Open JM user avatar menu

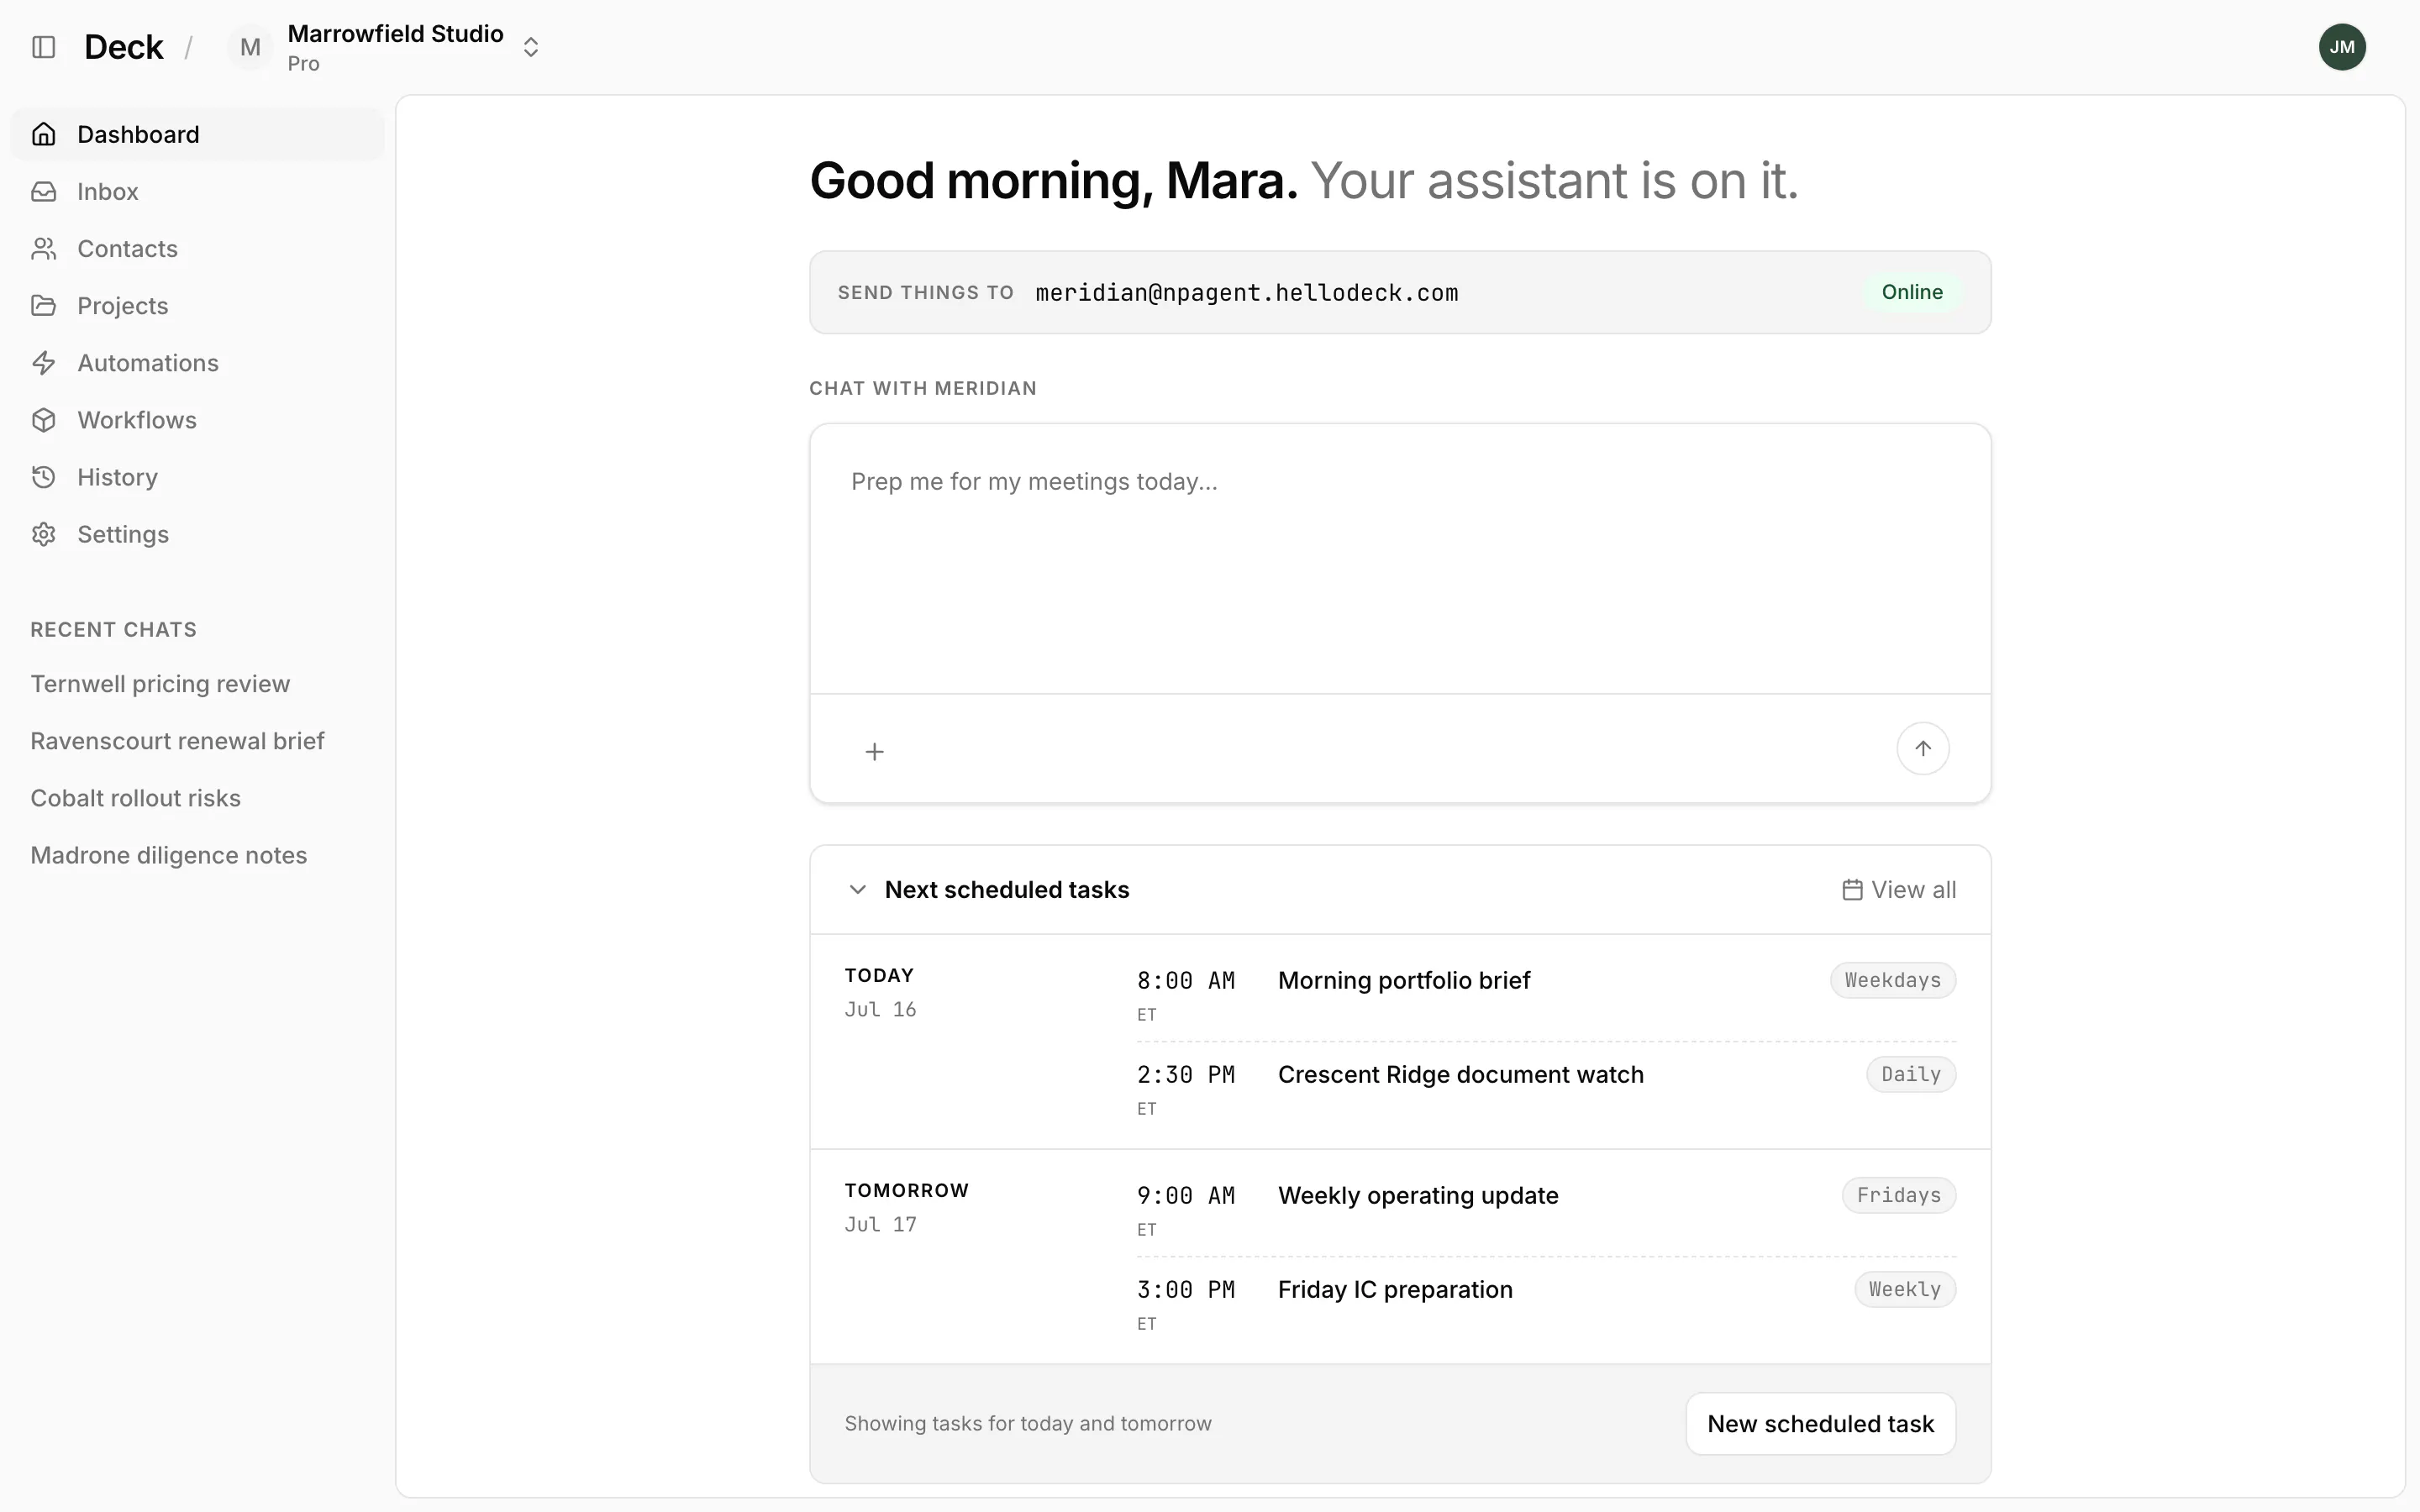coord(2342,47)
